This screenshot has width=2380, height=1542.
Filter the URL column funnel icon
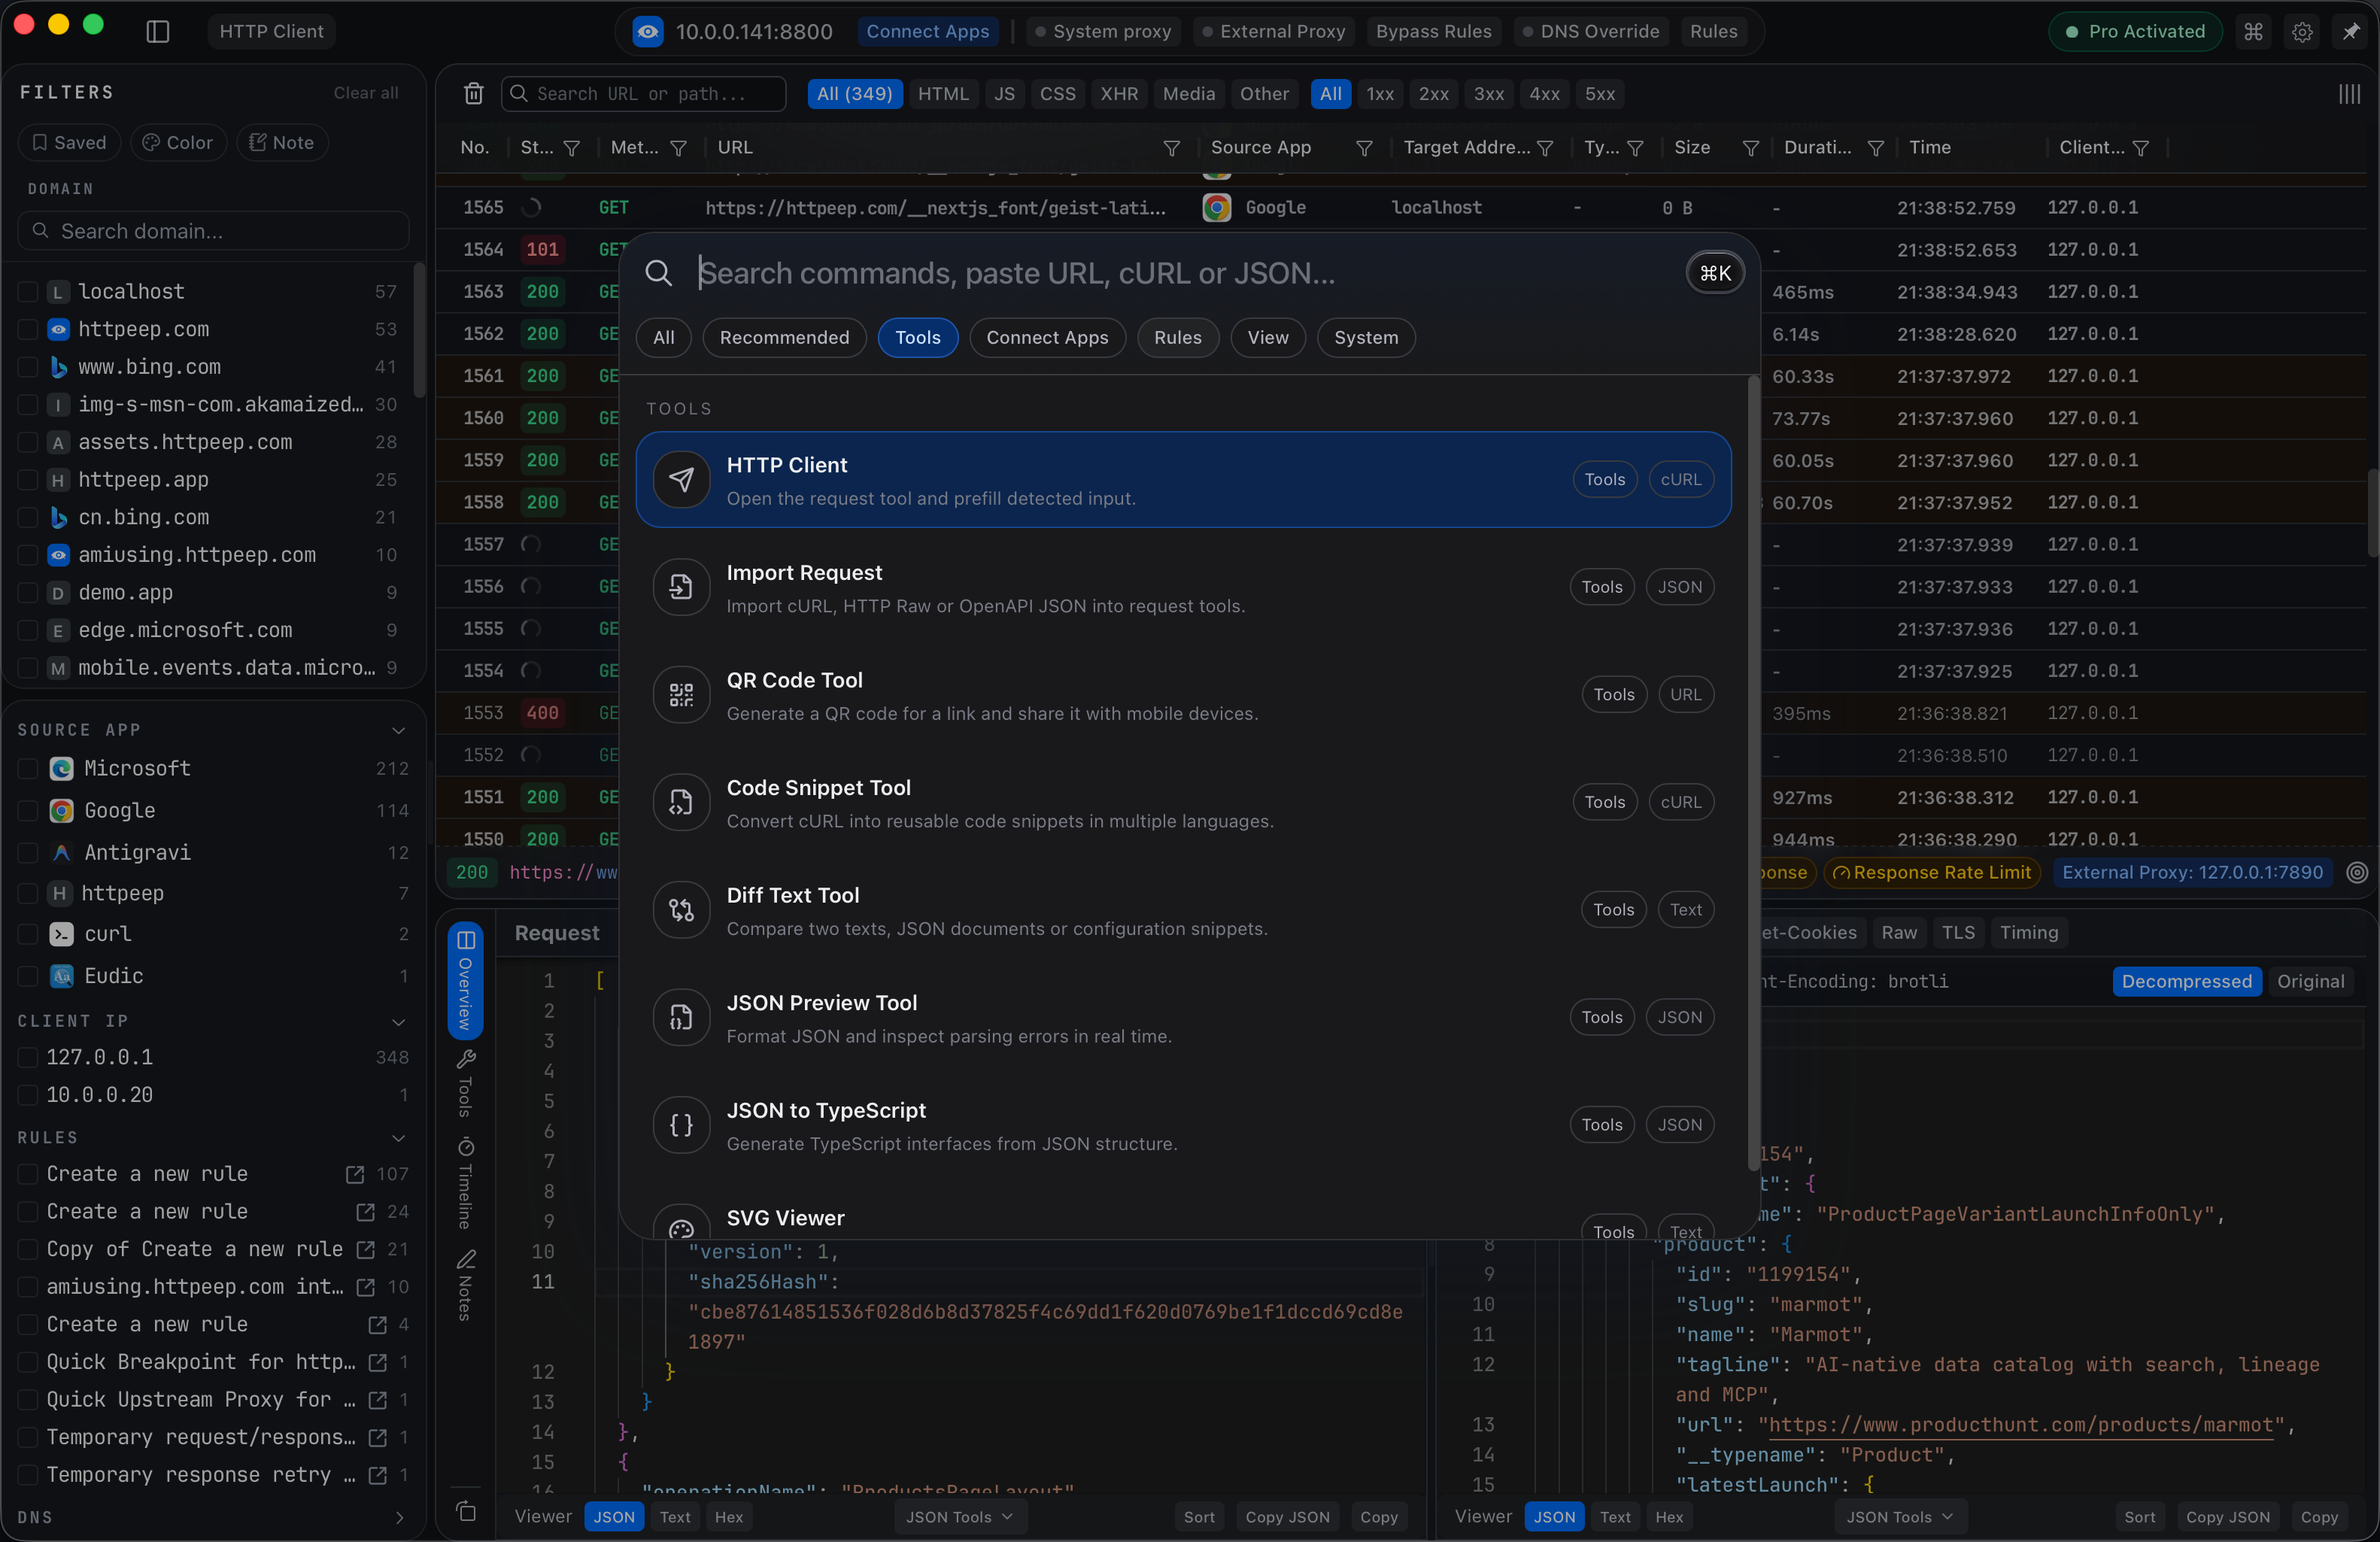[x=1172, y=148]
